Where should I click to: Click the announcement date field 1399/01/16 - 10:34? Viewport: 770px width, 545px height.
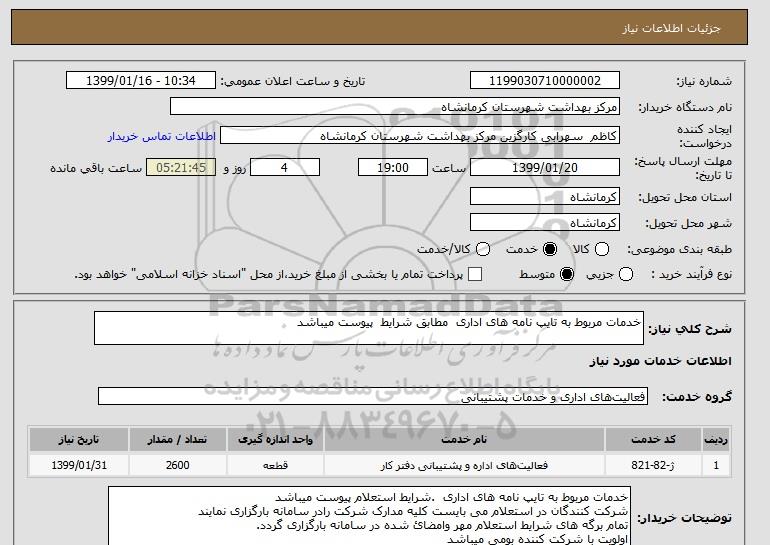141,81
